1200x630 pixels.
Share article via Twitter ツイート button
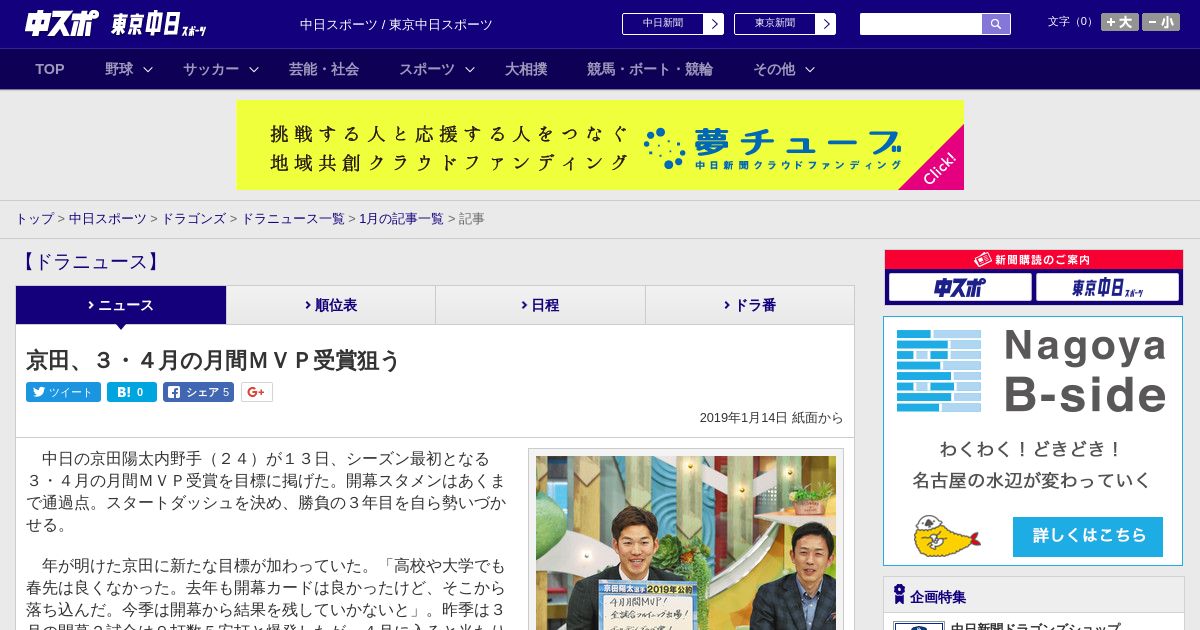[63, 392]
